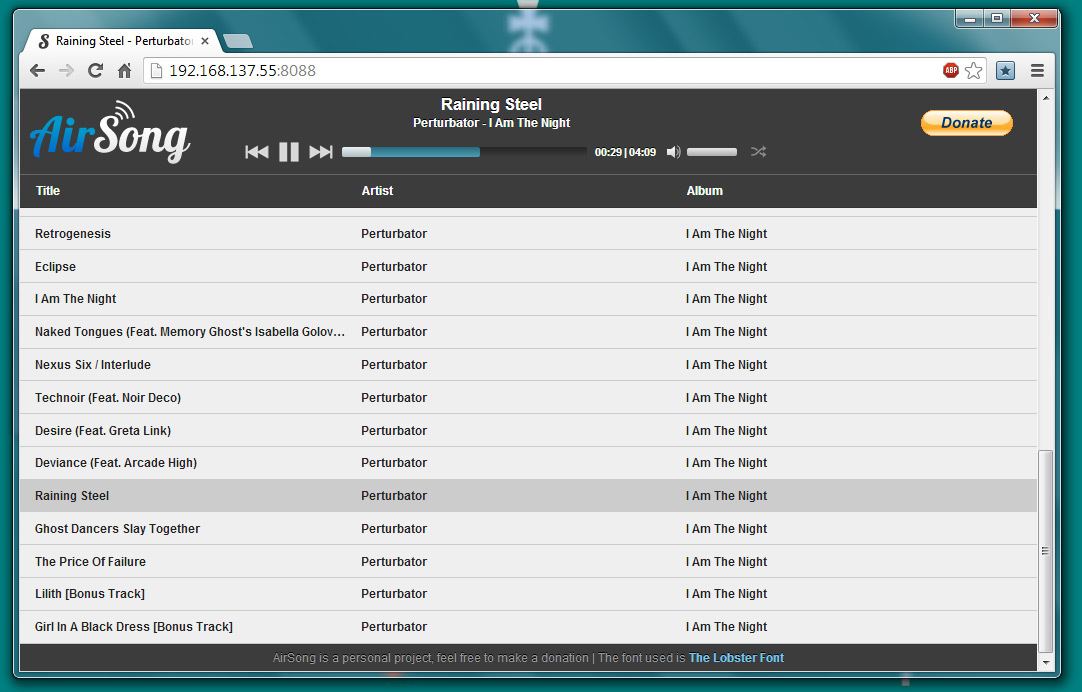Open The Lobster Font link
The image size is (1082, 692).
coord(736,658)
